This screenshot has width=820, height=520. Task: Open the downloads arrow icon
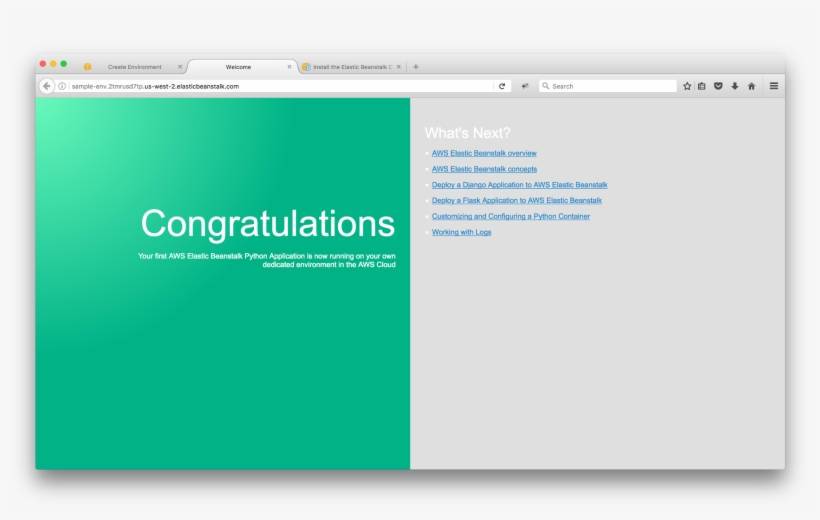pyautogui.click(x=734, y=86)
